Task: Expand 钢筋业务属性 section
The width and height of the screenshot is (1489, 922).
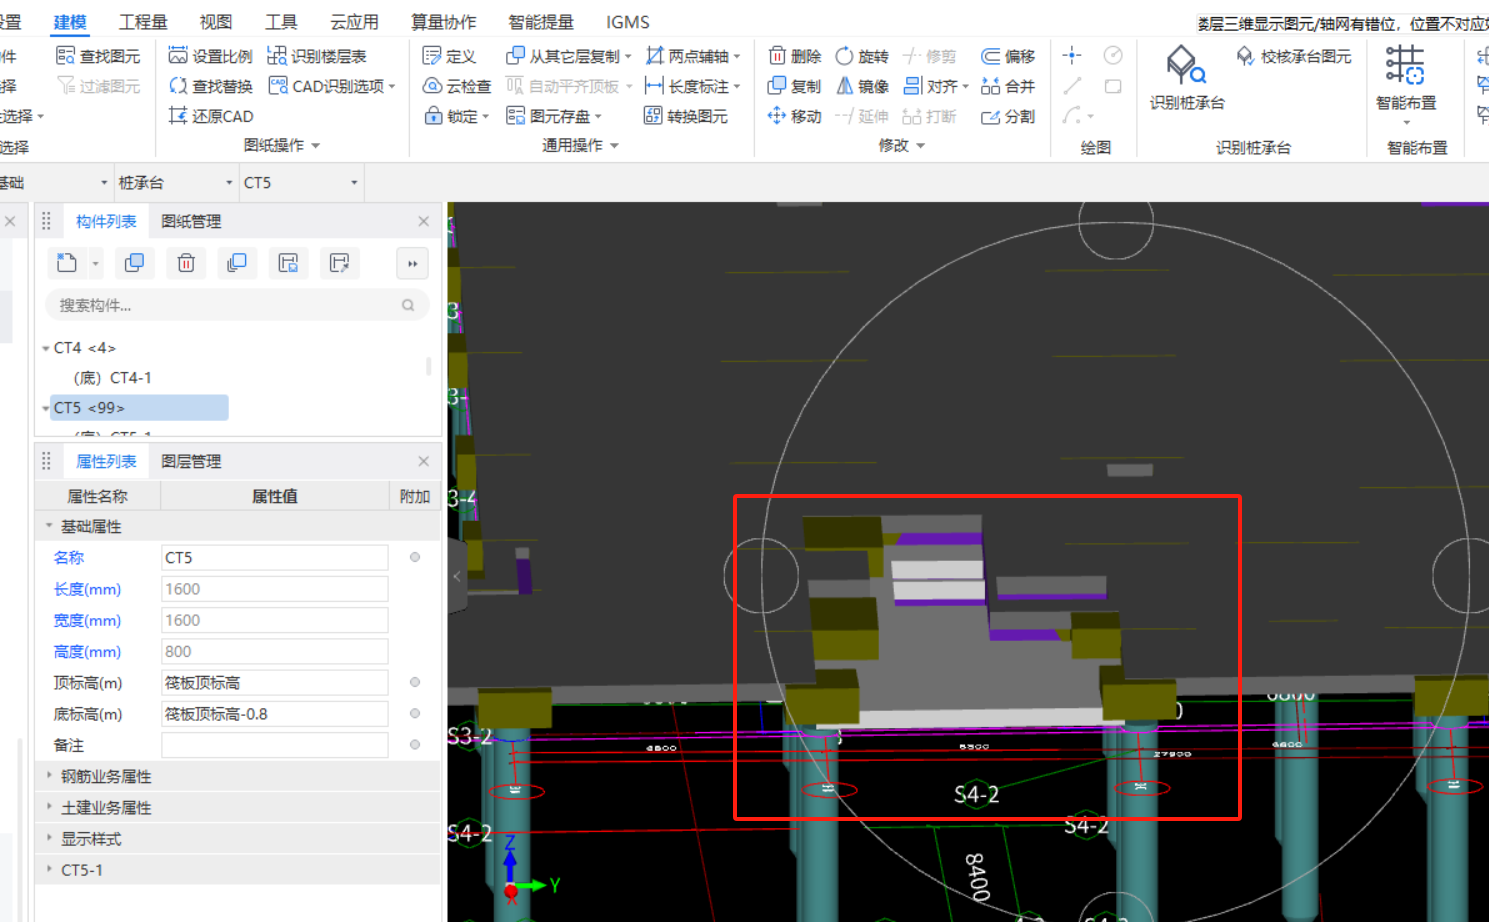Action: click(49, 775)
